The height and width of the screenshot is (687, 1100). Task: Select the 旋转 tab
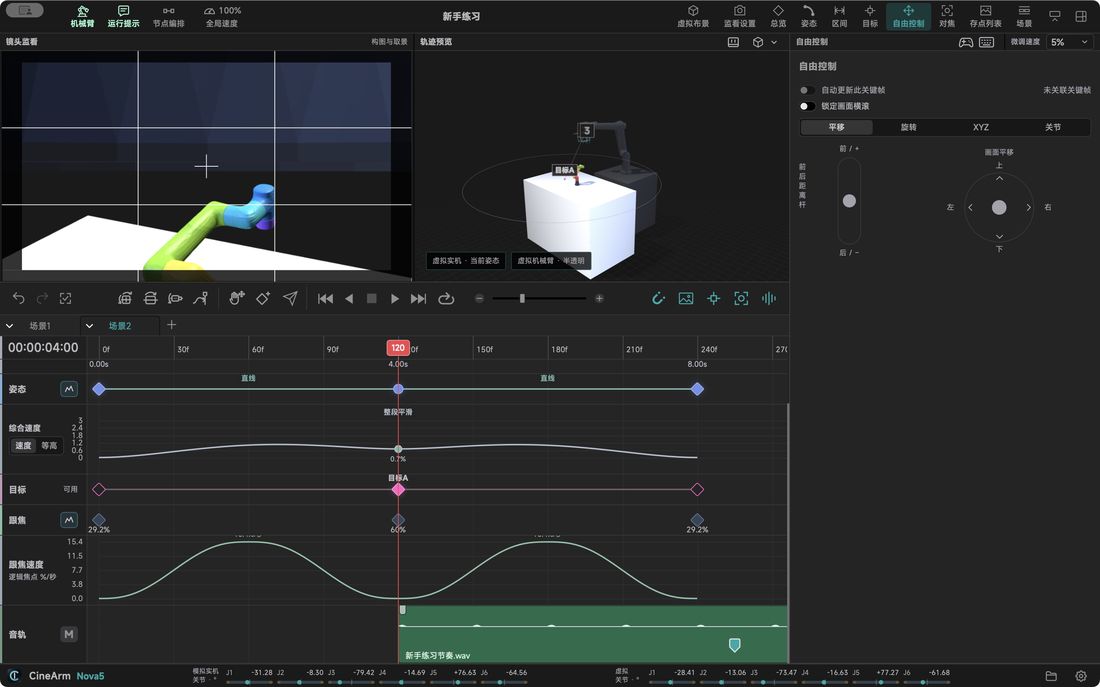coord(908,127)
